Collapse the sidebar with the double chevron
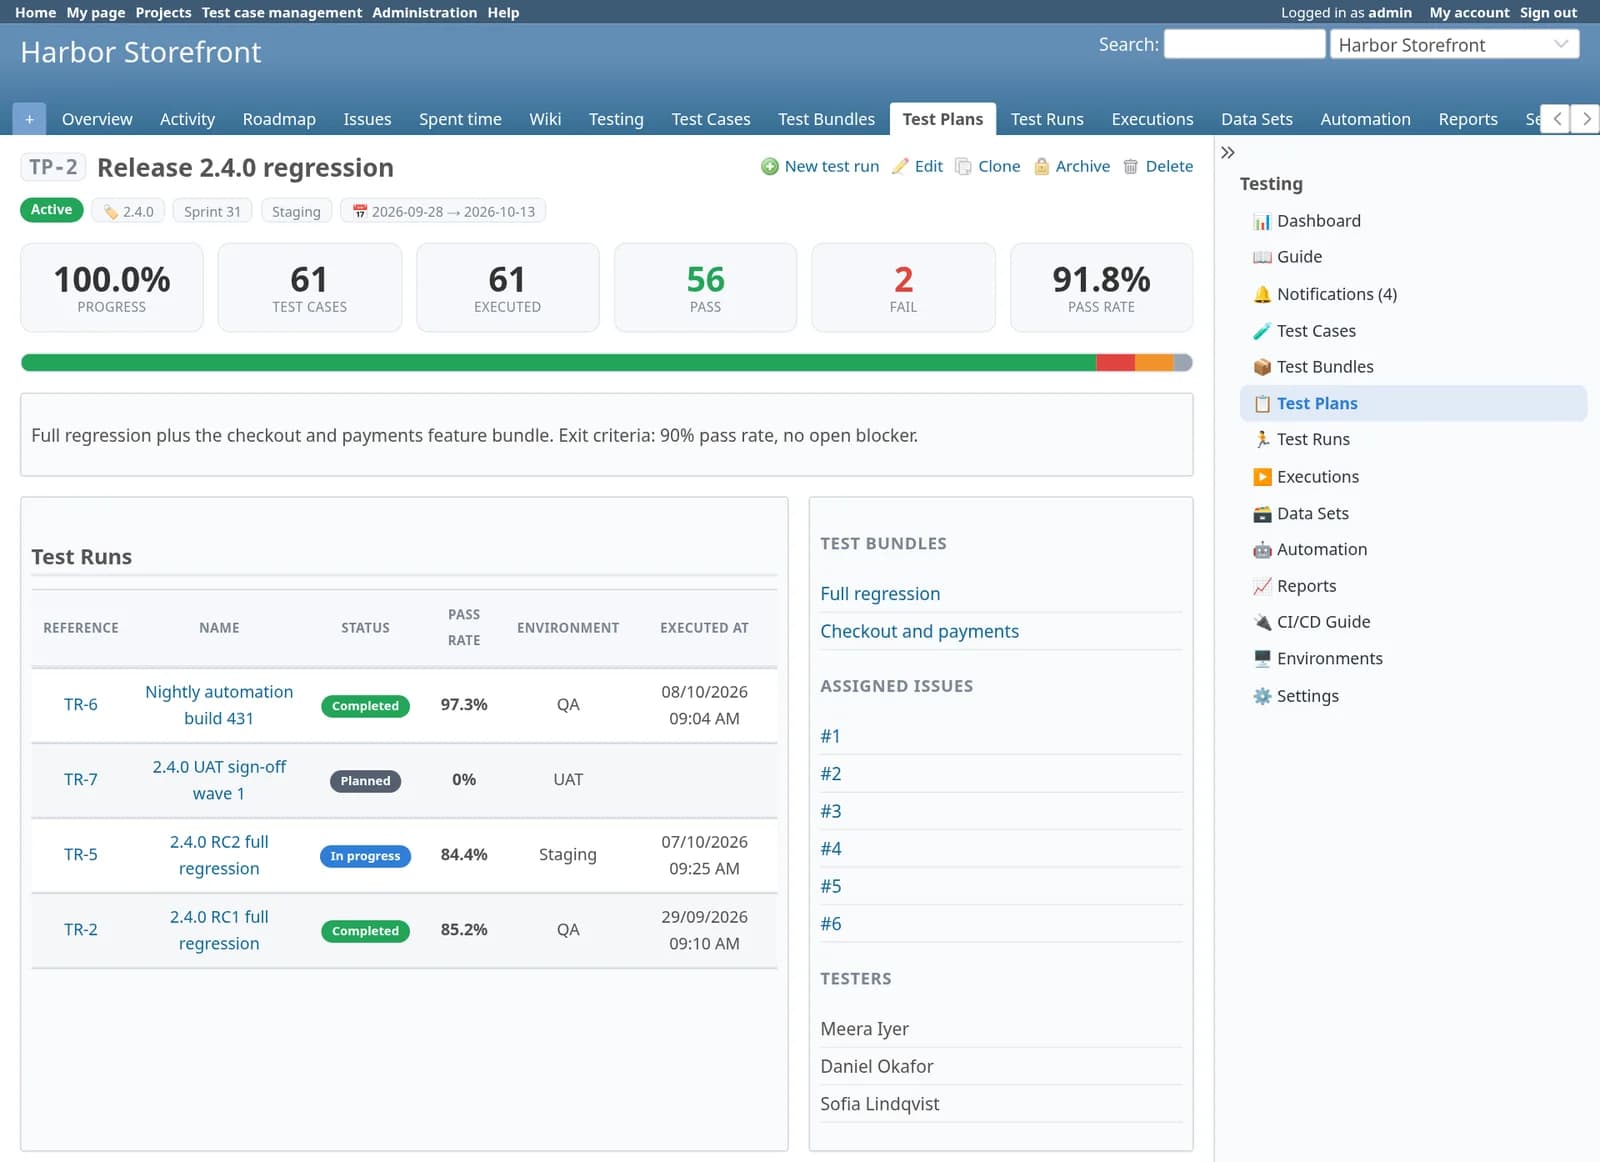This screenshot has height=1162, width=1600. [1228, 153]
